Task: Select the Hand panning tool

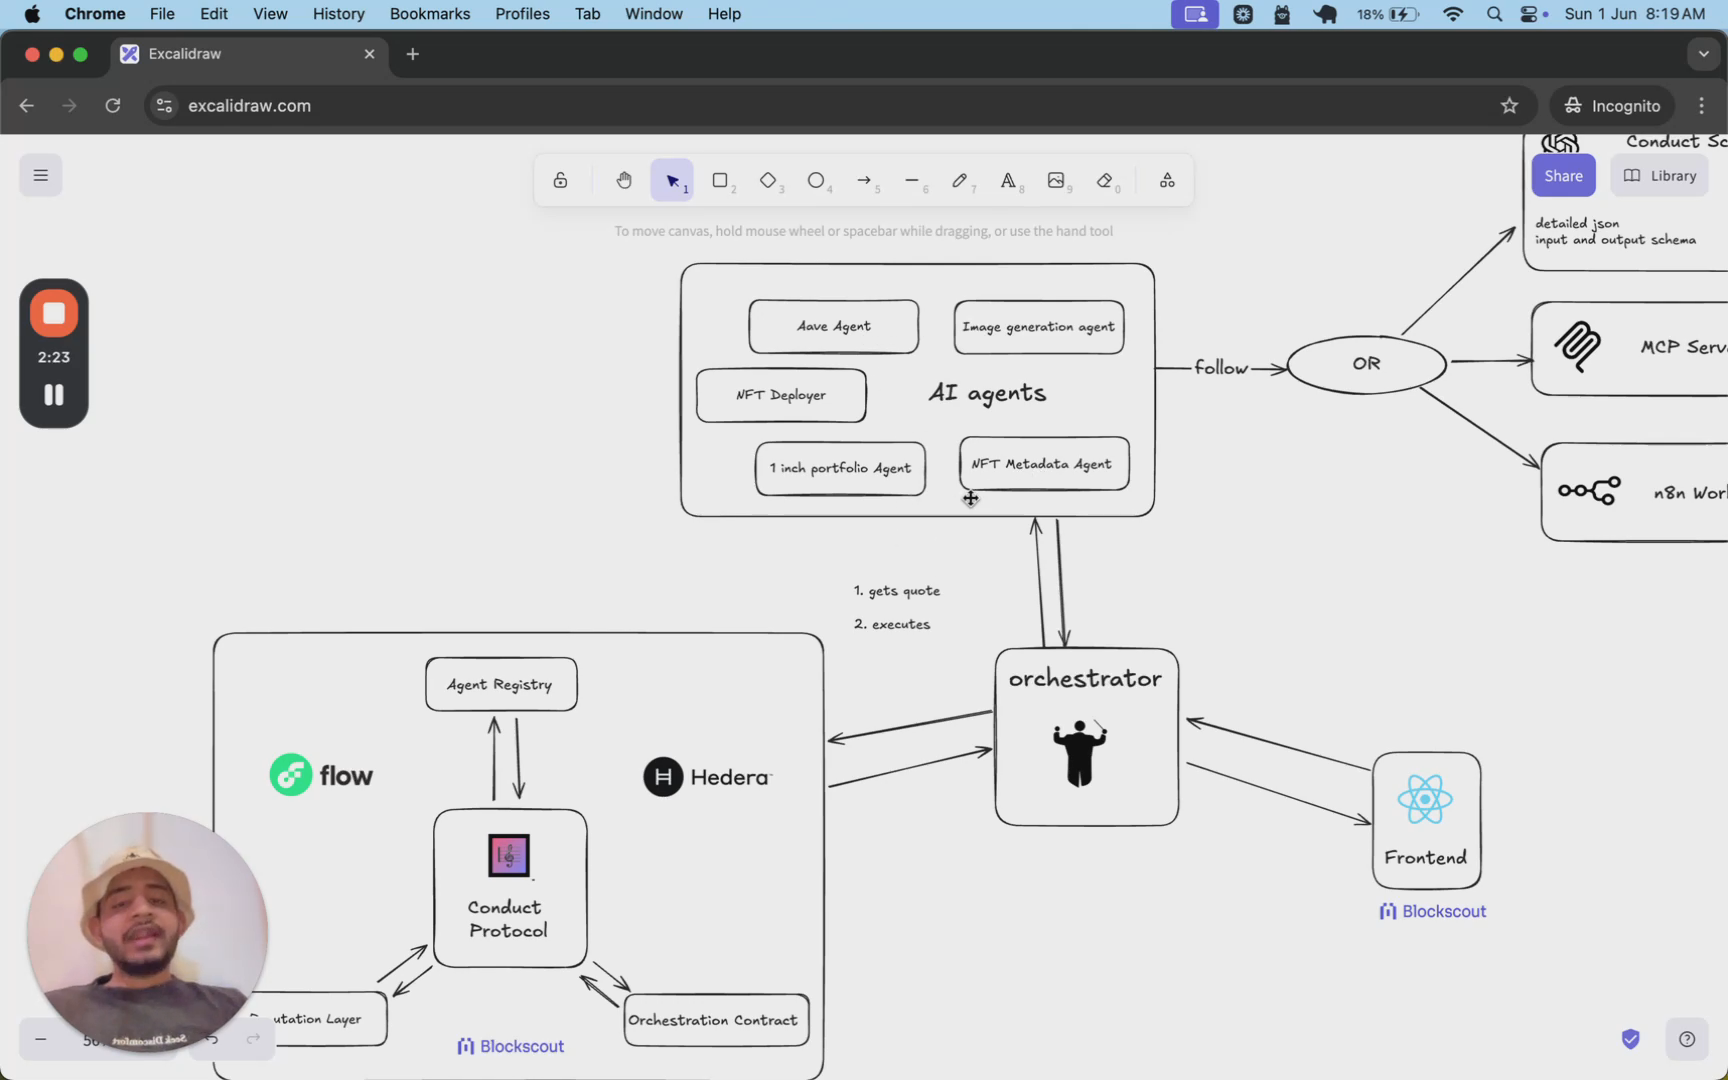Action: coord(624,180)
